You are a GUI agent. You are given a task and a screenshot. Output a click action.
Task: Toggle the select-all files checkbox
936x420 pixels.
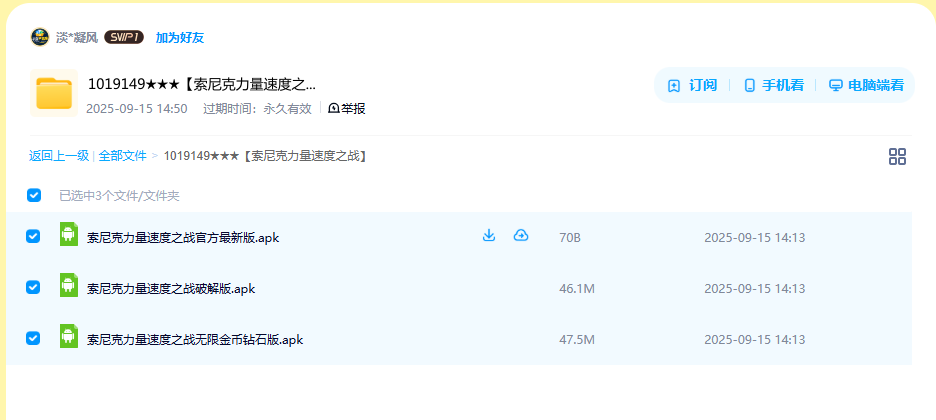pyautogui.click(x=33, y=195)
